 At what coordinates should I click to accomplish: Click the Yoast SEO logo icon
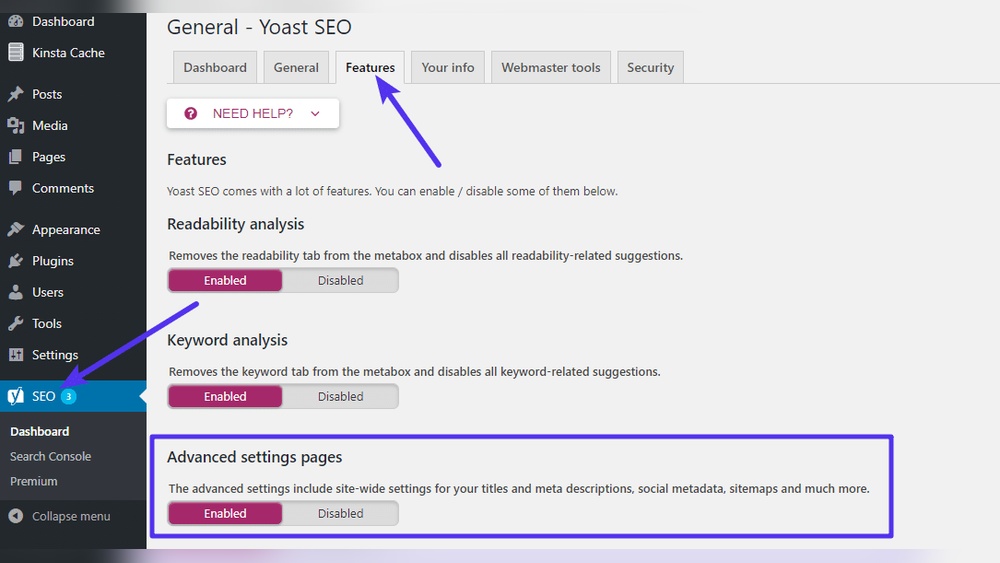pos(16,396)
